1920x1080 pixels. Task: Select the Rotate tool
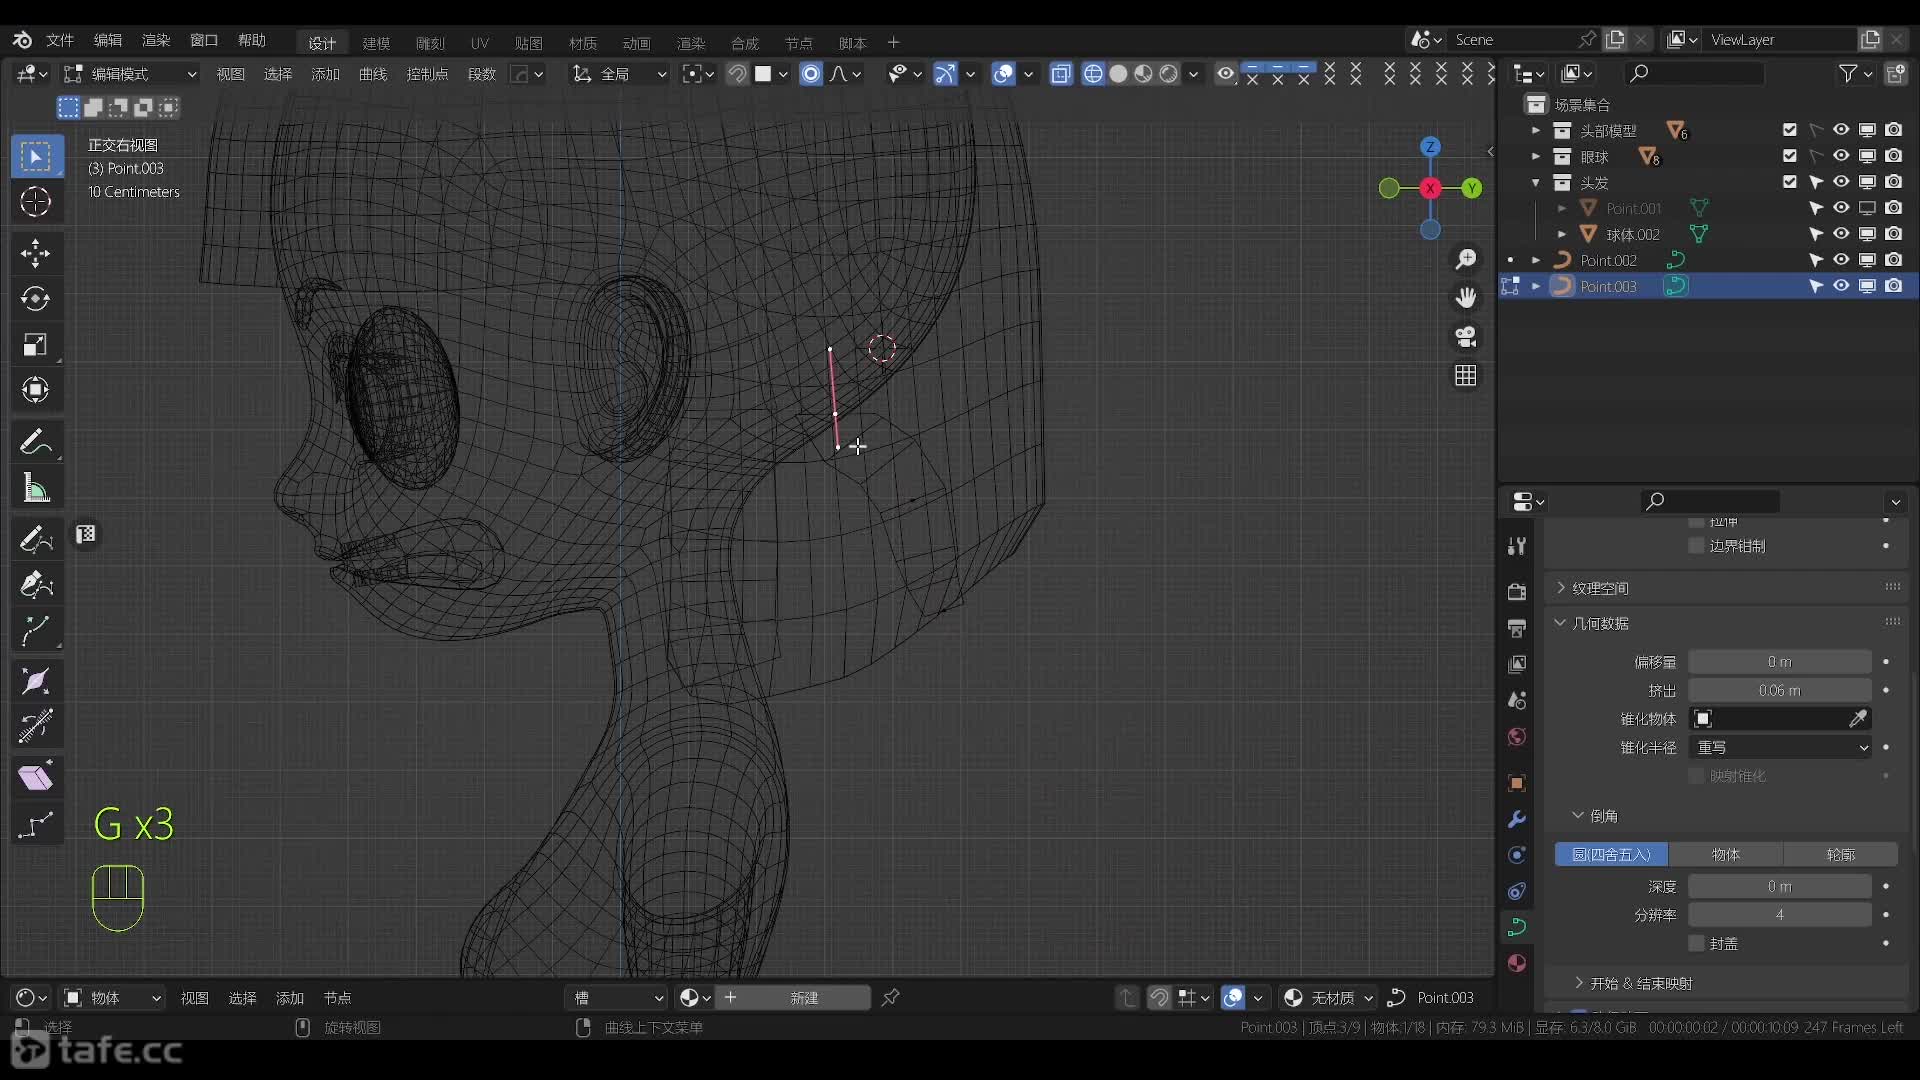[36, 299]
